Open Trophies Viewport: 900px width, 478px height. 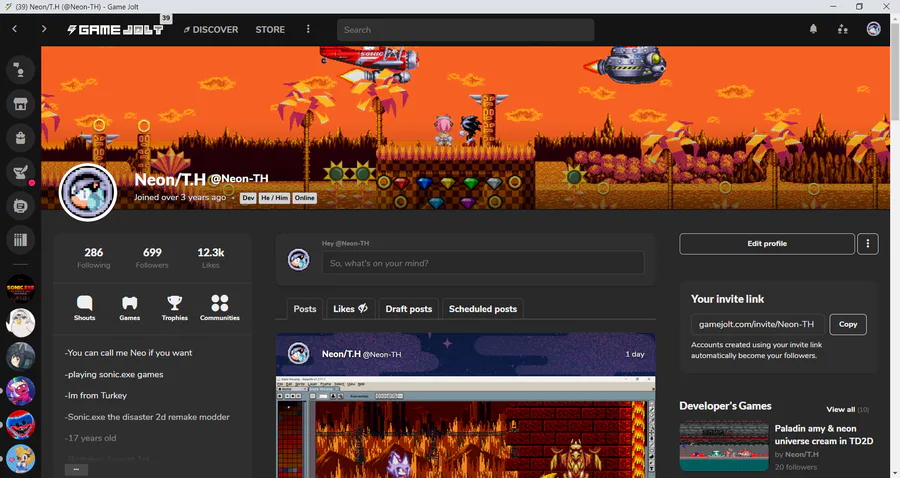pyautogui.click(x=174, y=308)
